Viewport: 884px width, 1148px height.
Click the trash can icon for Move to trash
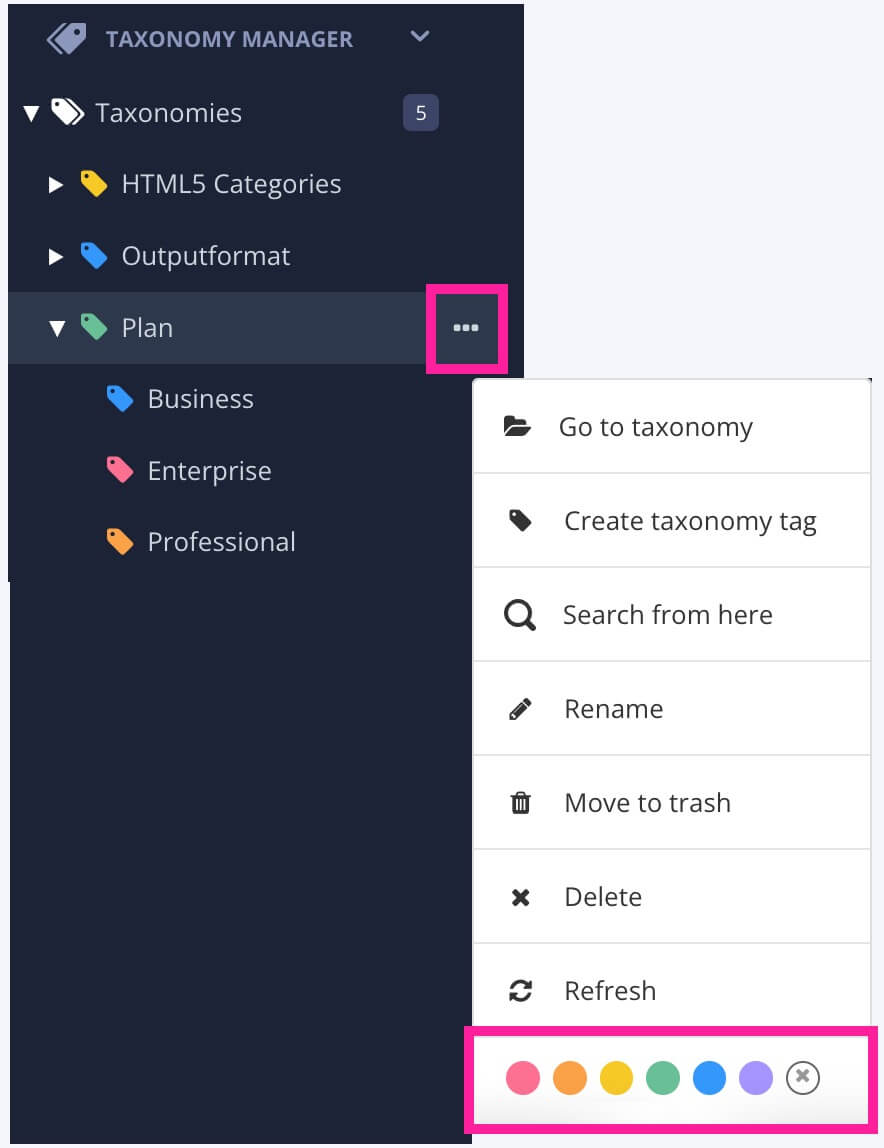519,802
